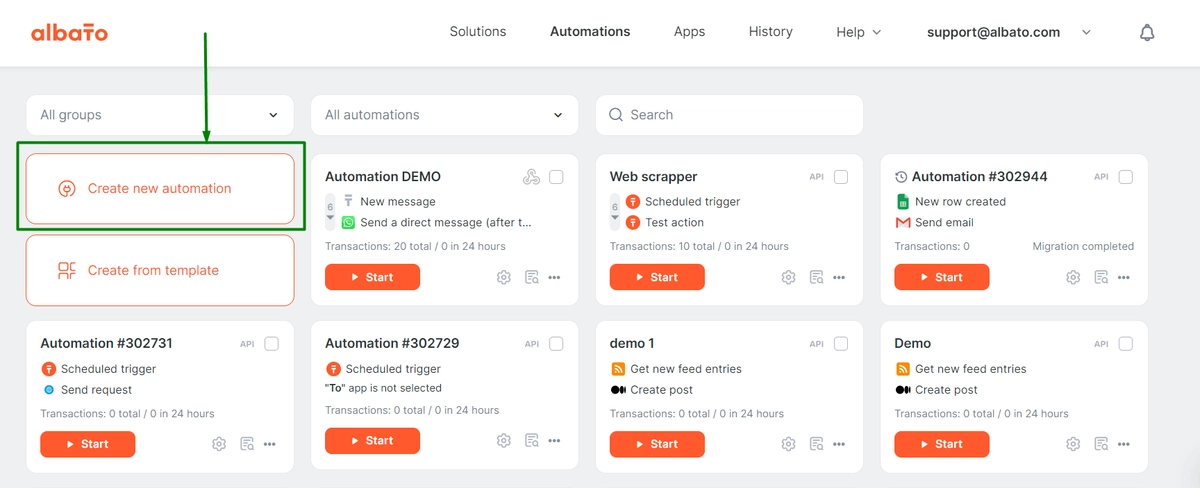
Task: Open settings gear for Automation #302729
Action: [x=504, y=440]
